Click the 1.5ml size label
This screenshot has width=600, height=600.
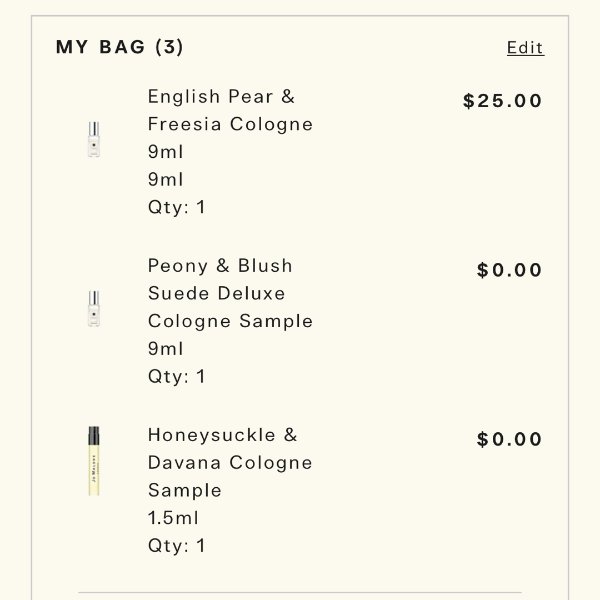(173, 518)
